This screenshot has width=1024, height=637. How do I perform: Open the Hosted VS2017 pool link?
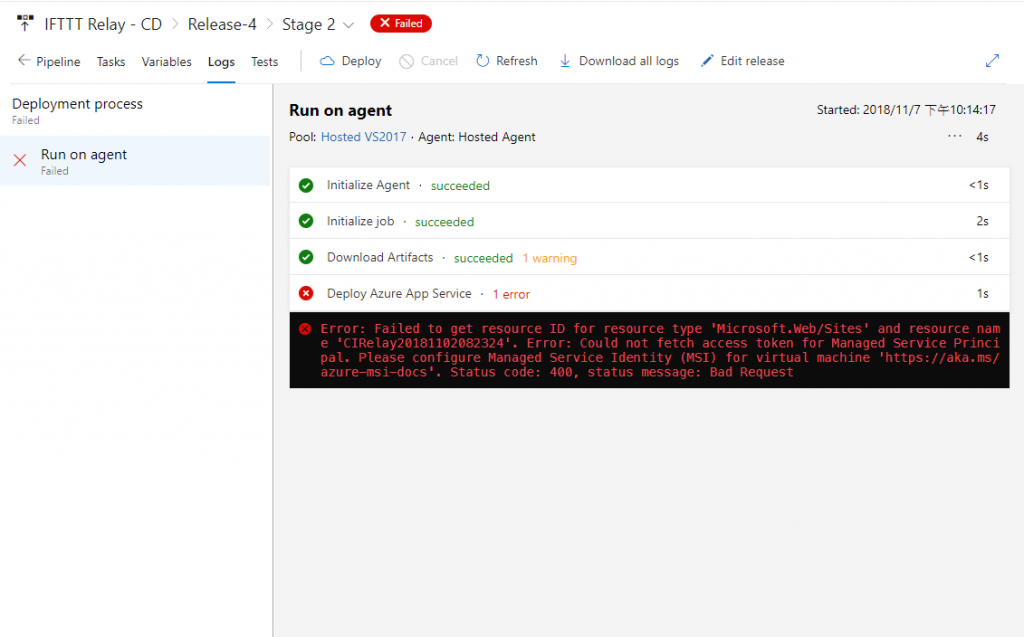(x=363, y=137)
